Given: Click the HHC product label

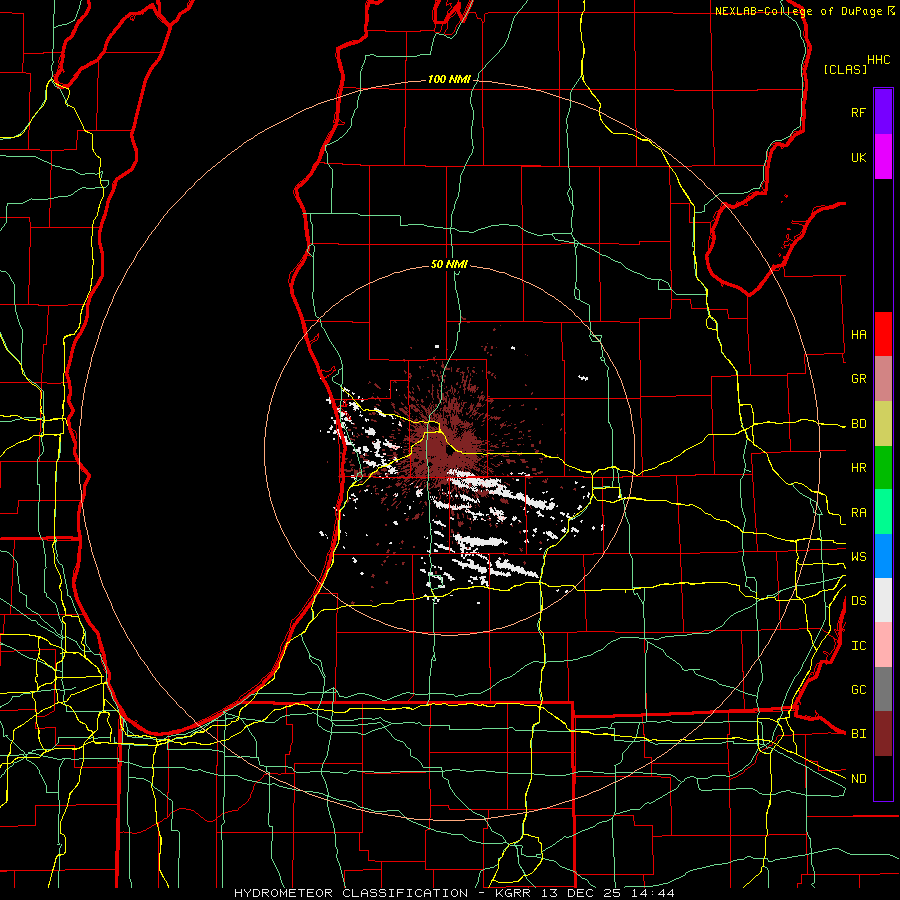Looking at the screenshot, I should 879,60.
